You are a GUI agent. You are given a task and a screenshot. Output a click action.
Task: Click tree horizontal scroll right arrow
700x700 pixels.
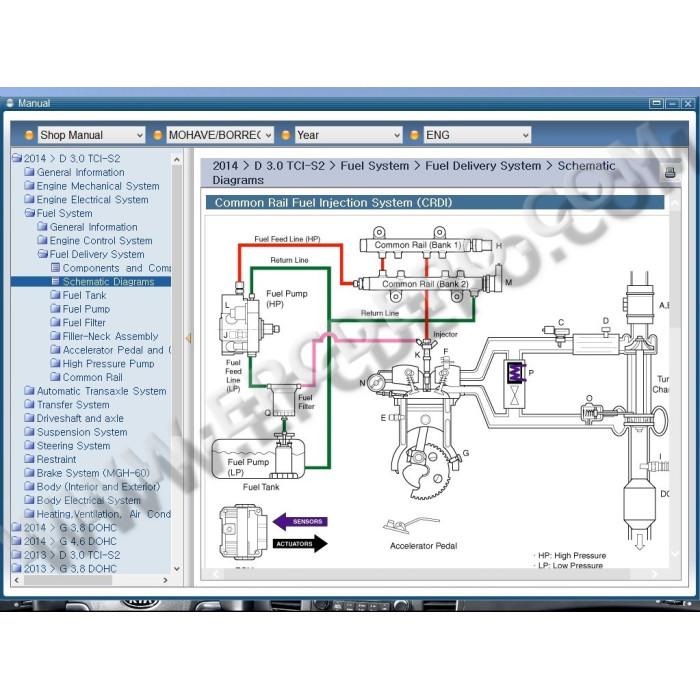point(165,580)
